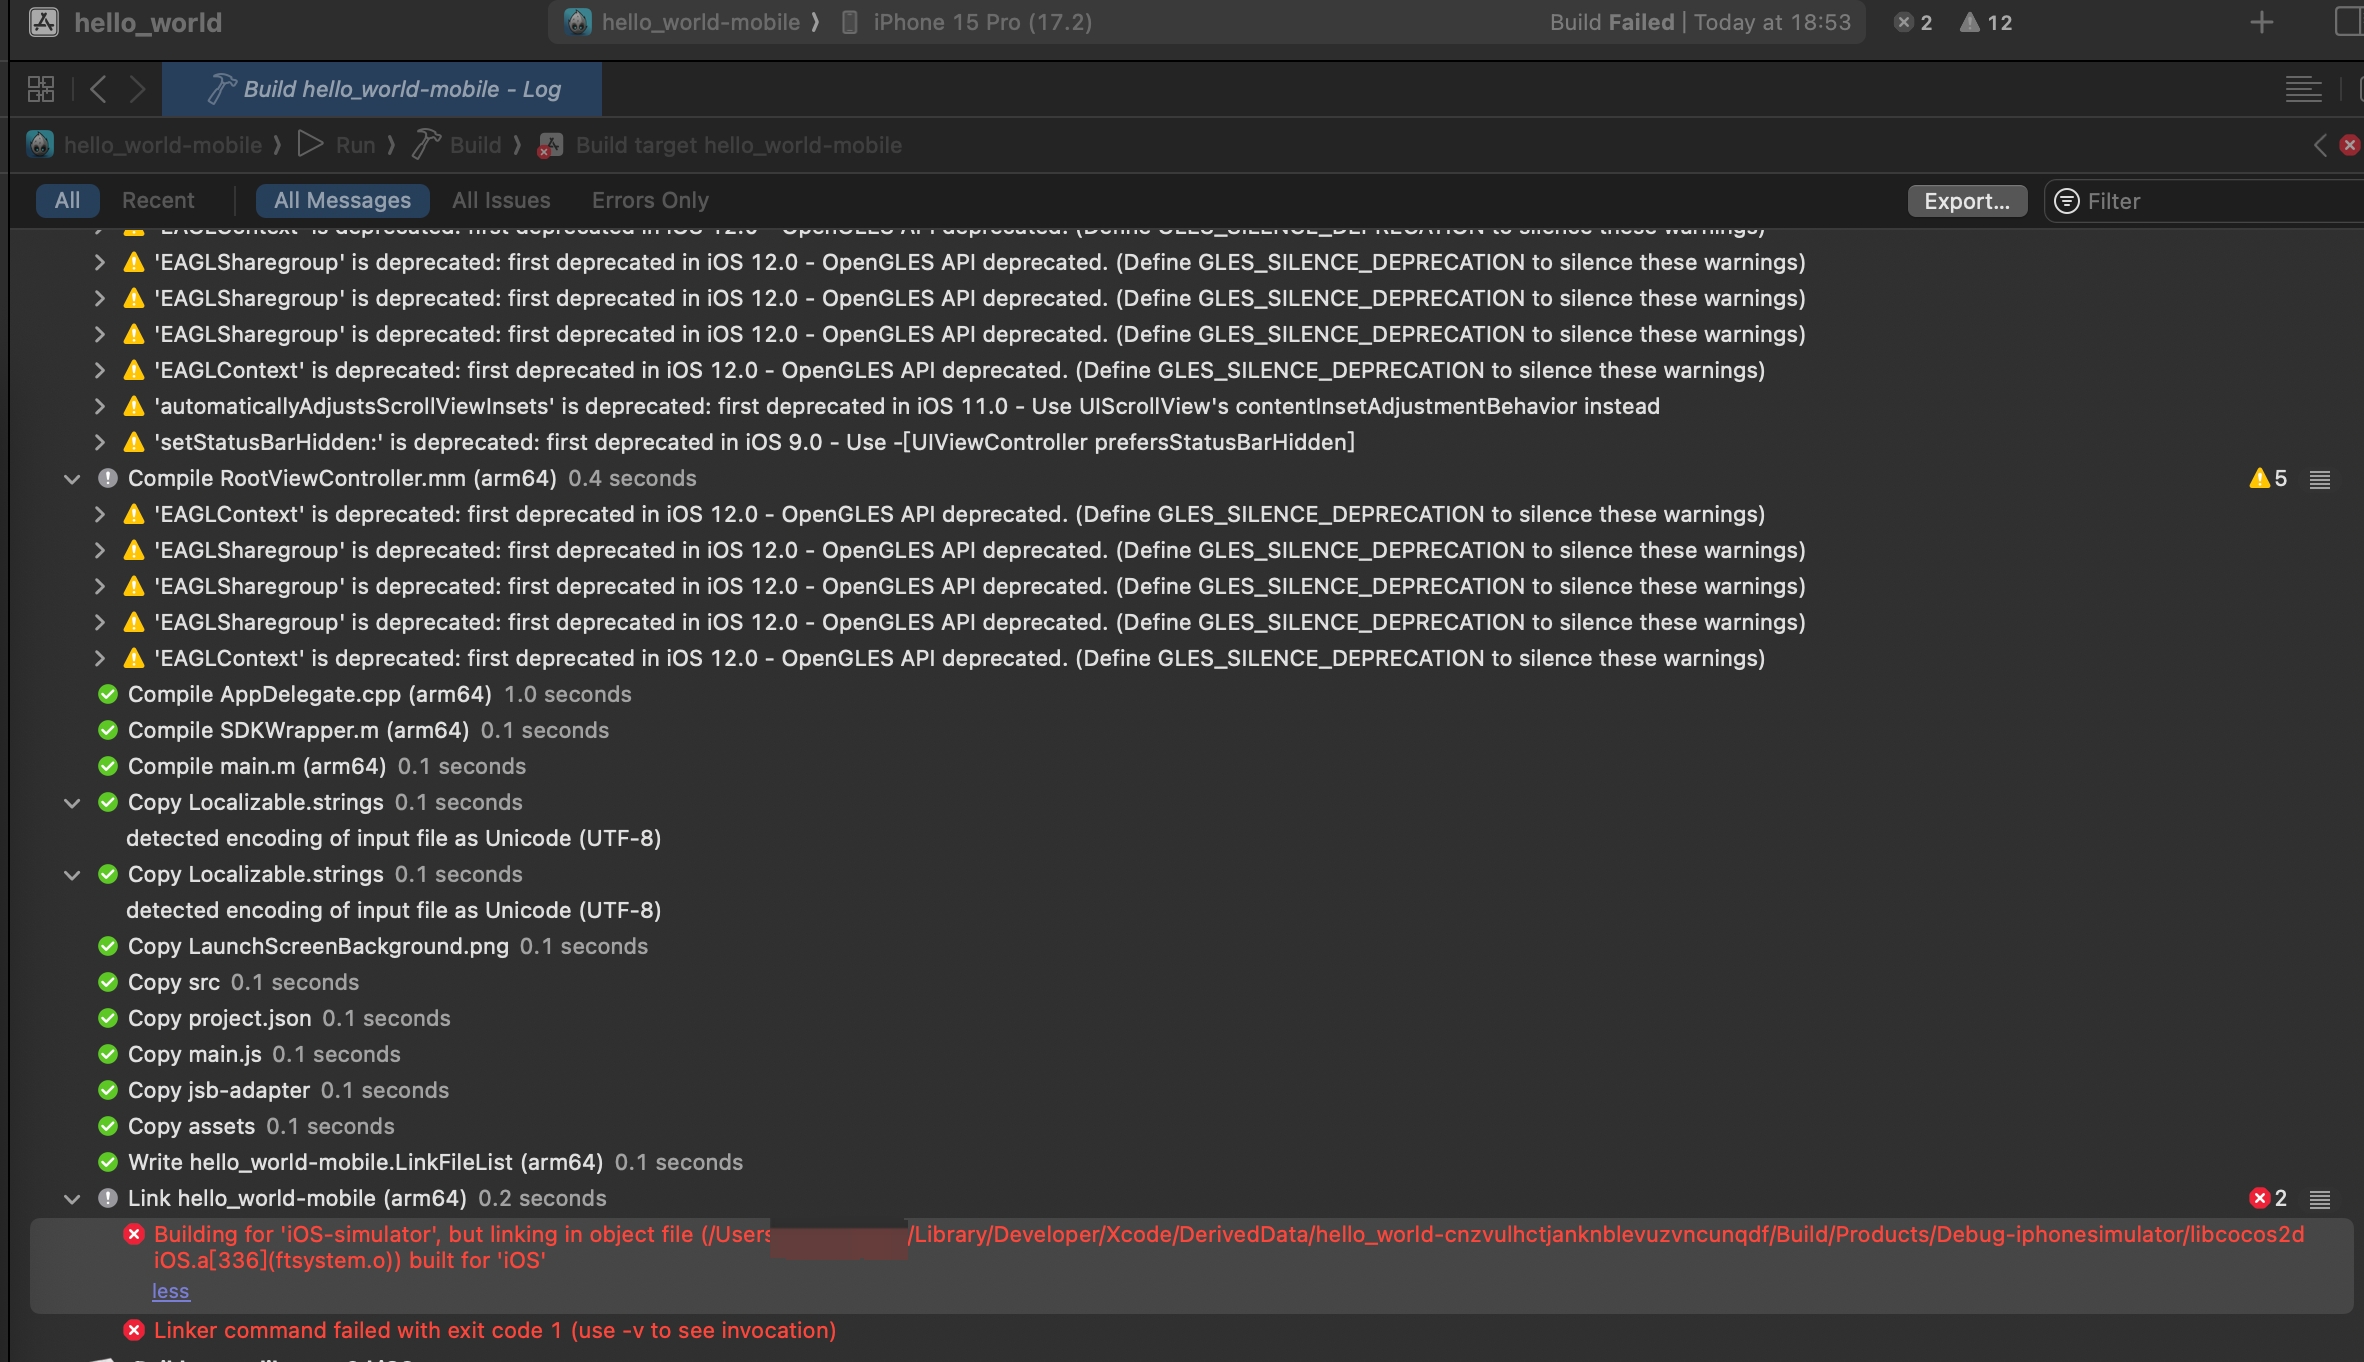Click the related items grid icon
The width and height of the screenshot is (2364, 1362).
coord(41,89)
